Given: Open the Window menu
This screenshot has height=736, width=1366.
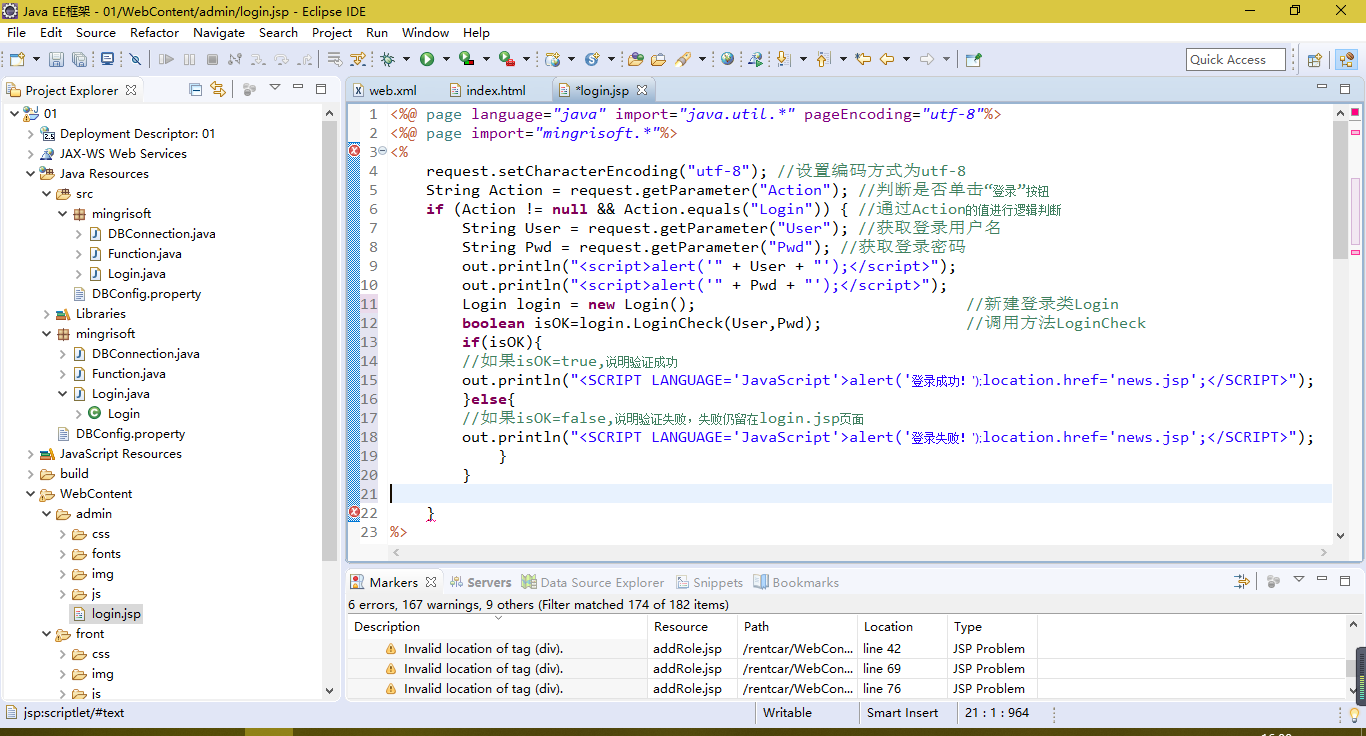Looking at the screenshot, I should coord(425,32).
